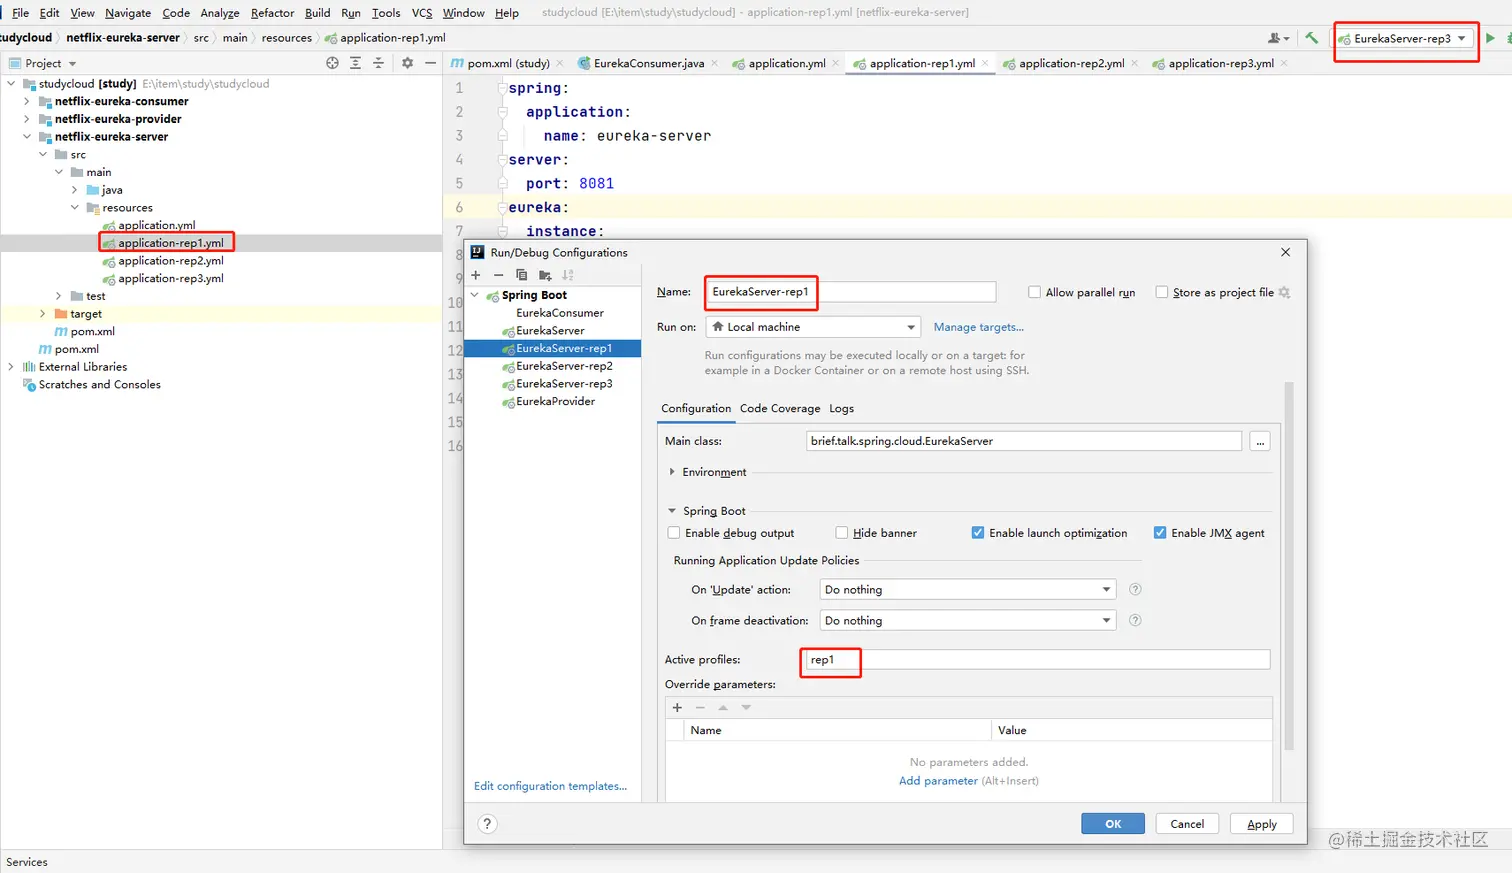This screenshot has height=873, width=1512.
Task: Select EurekaServer-rep2 configuration in list
Action: pyautogui.click(x=564, y=366)
